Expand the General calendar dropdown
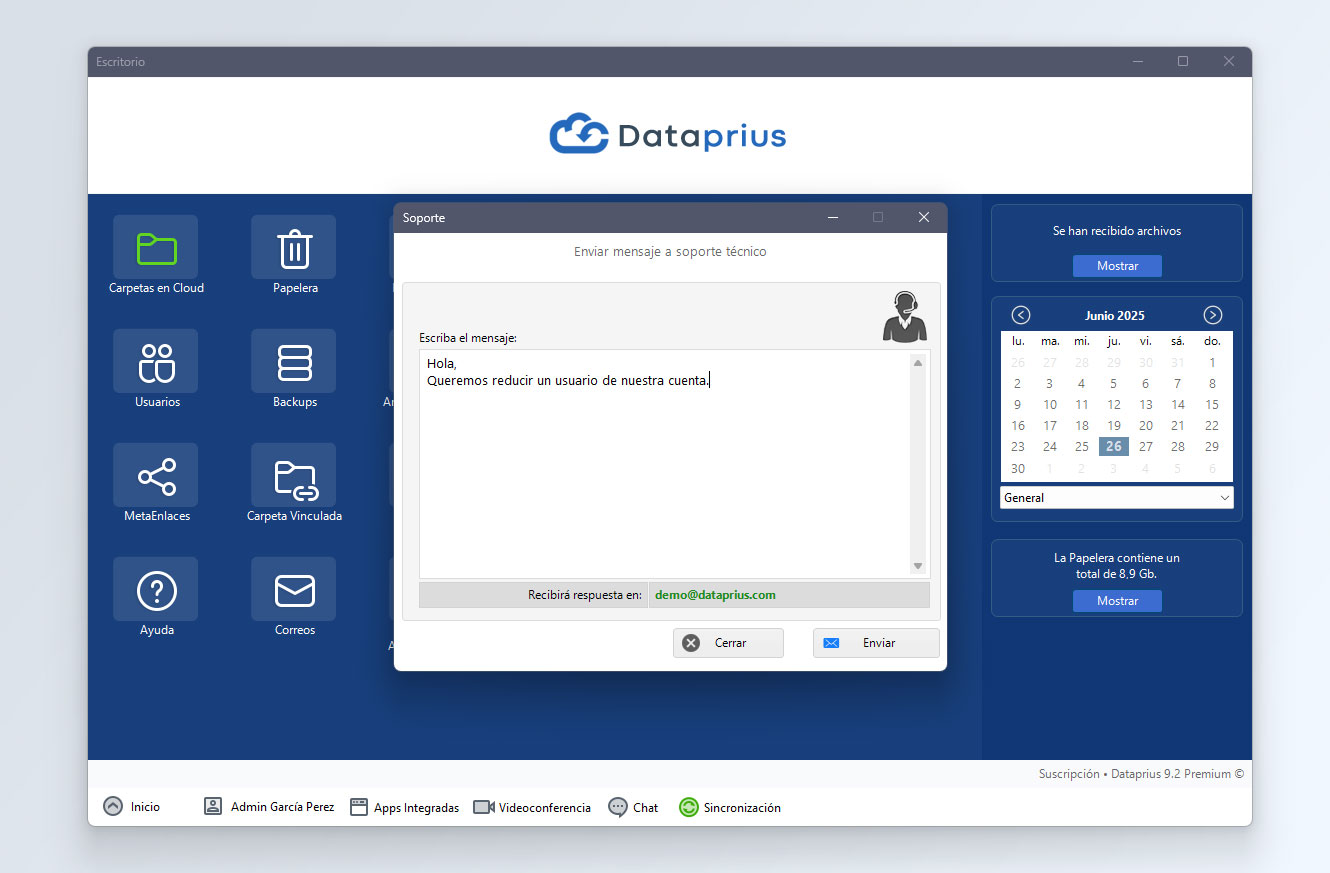The height and width of the screenshot is (873, 1330). [x=1116, y=497]
